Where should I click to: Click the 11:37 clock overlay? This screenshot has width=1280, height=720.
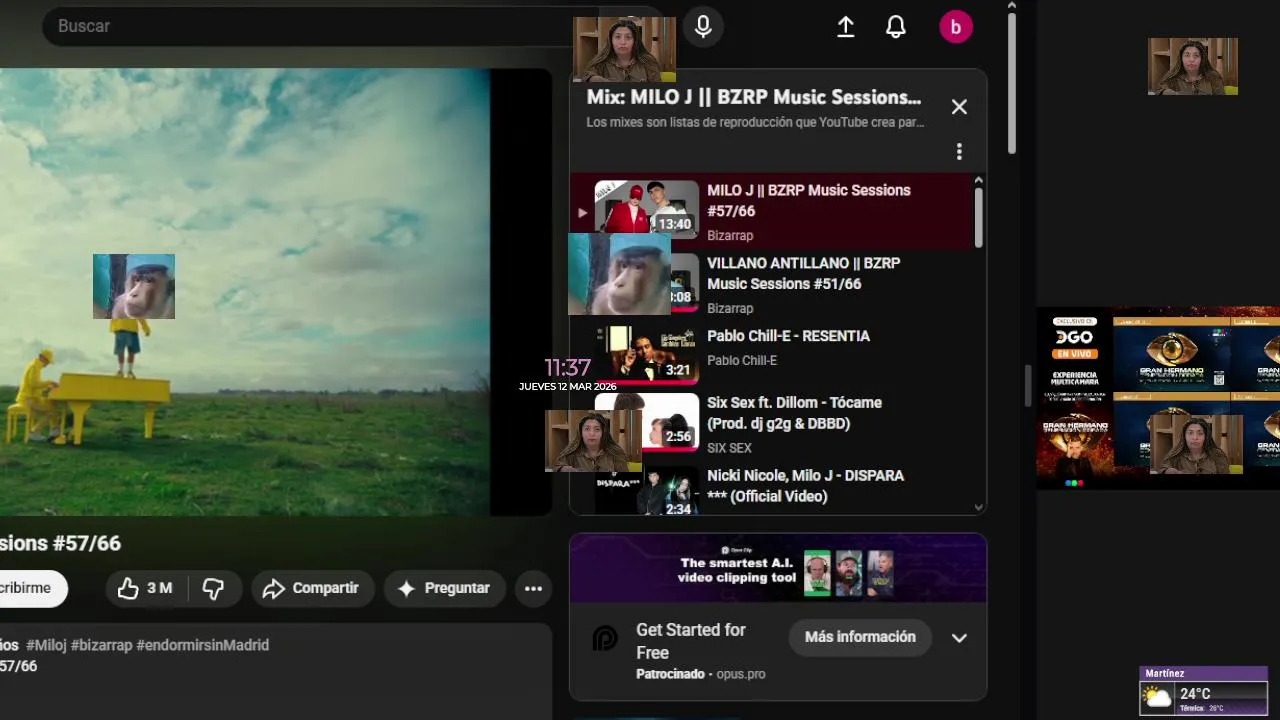point(567,367)
